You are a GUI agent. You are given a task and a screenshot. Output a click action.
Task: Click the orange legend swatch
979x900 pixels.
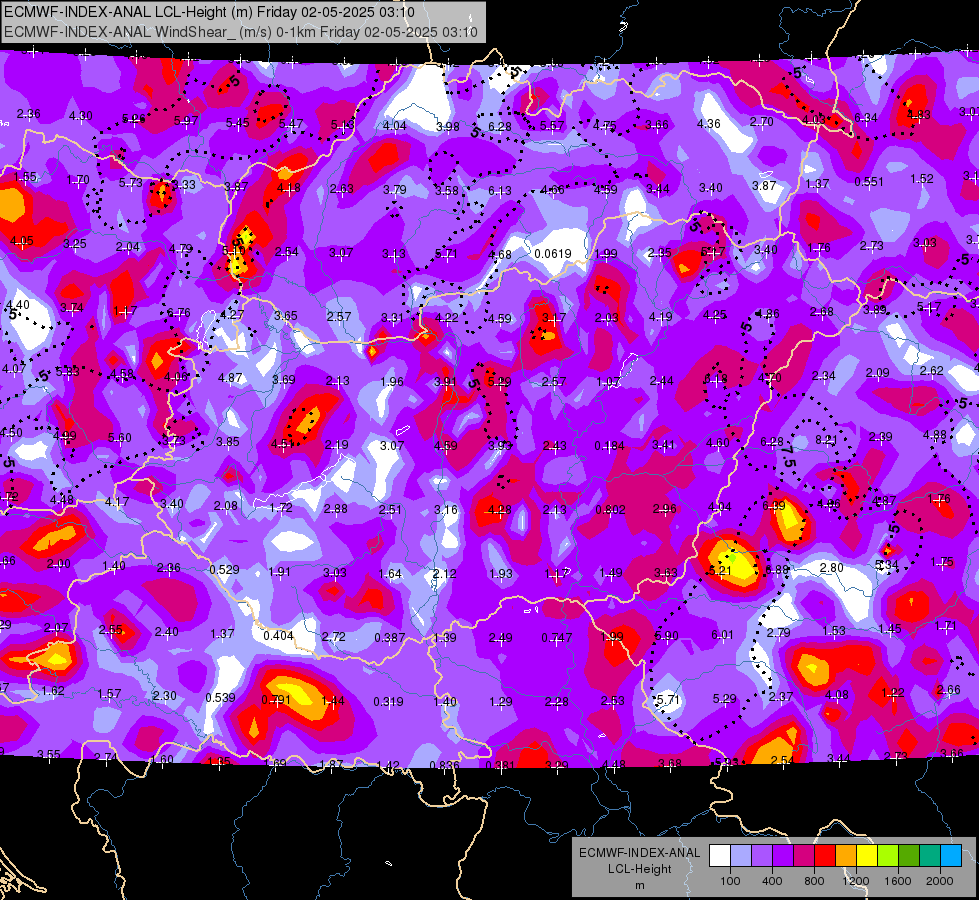click(846, 856)
